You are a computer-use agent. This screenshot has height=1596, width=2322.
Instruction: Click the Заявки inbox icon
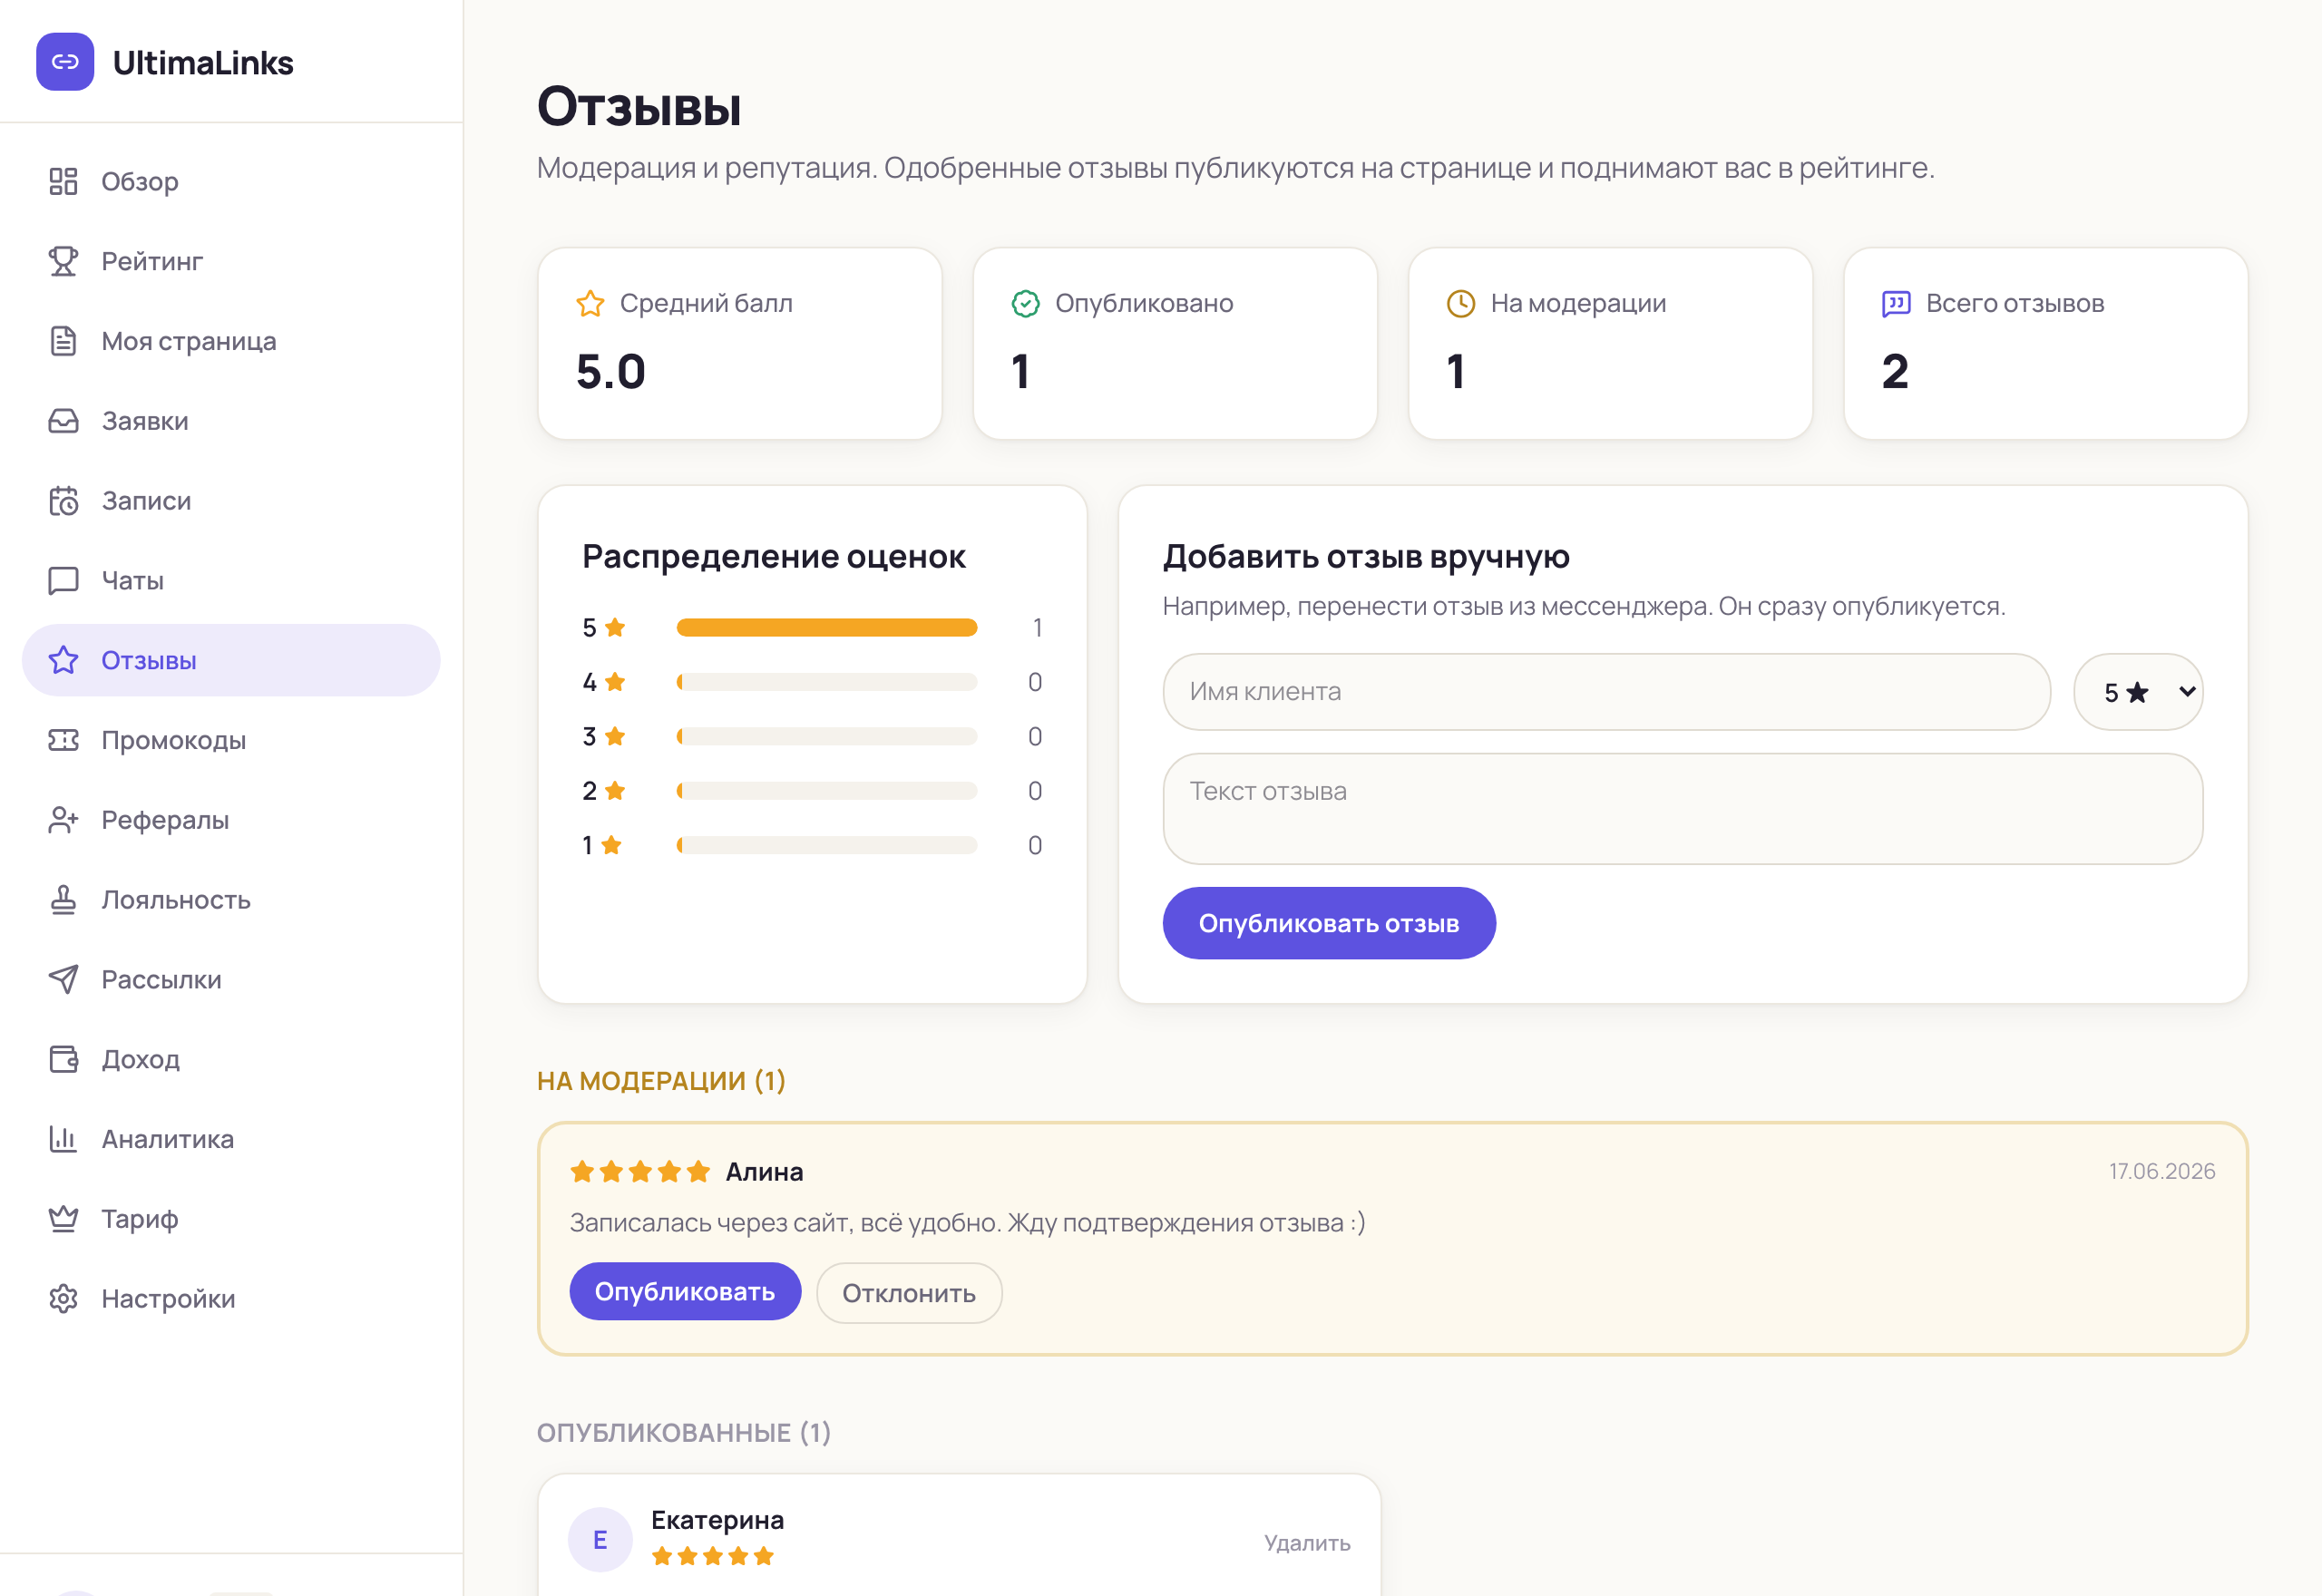(63, 421)
